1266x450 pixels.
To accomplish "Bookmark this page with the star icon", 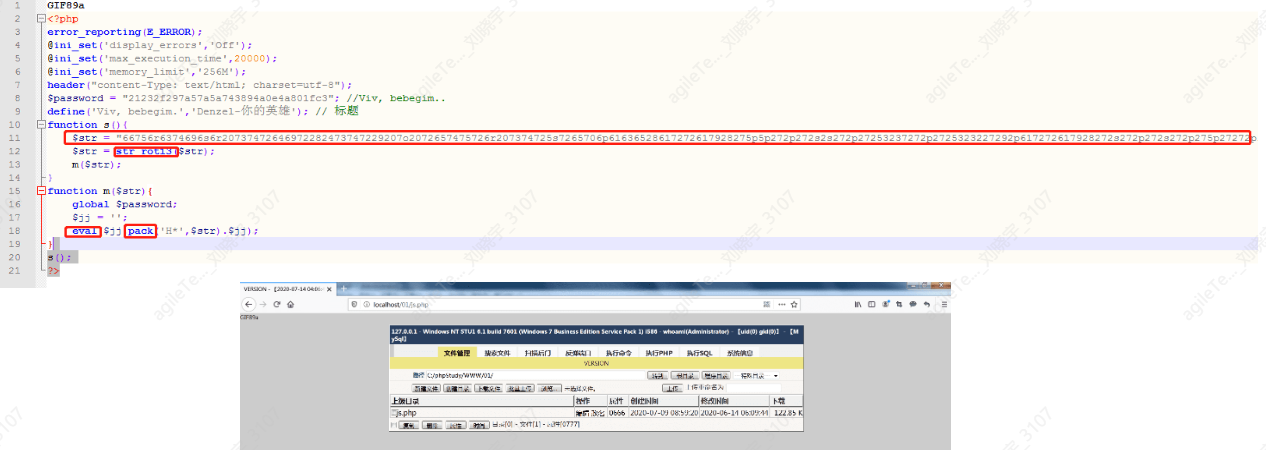I will tap(793, 304).
